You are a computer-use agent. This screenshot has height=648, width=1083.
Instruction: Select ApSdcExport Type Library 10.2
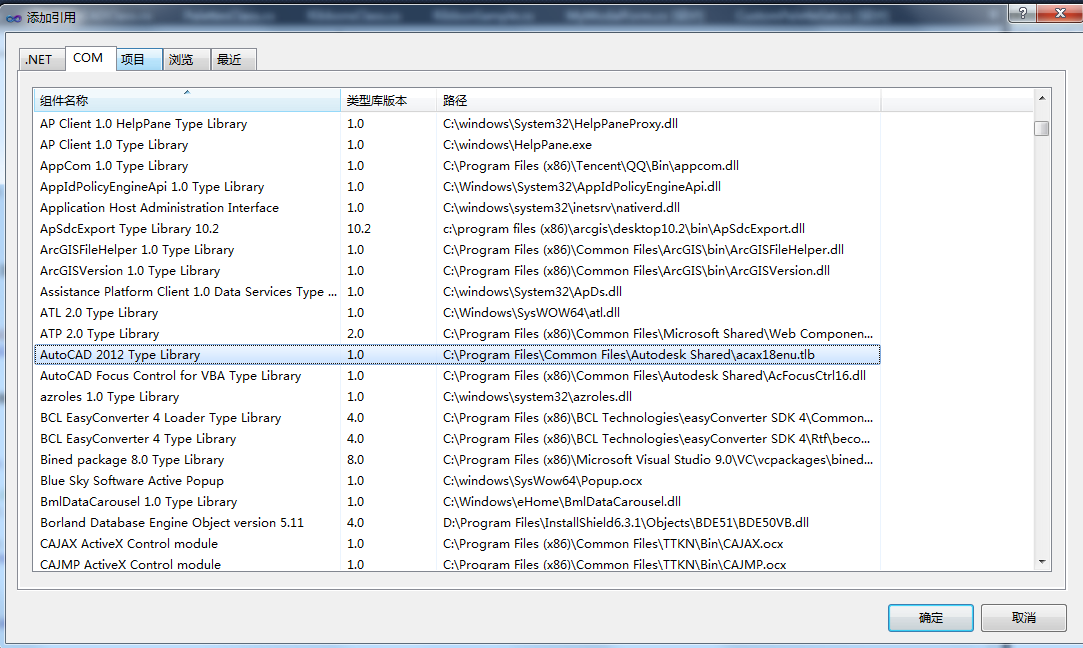457,229
